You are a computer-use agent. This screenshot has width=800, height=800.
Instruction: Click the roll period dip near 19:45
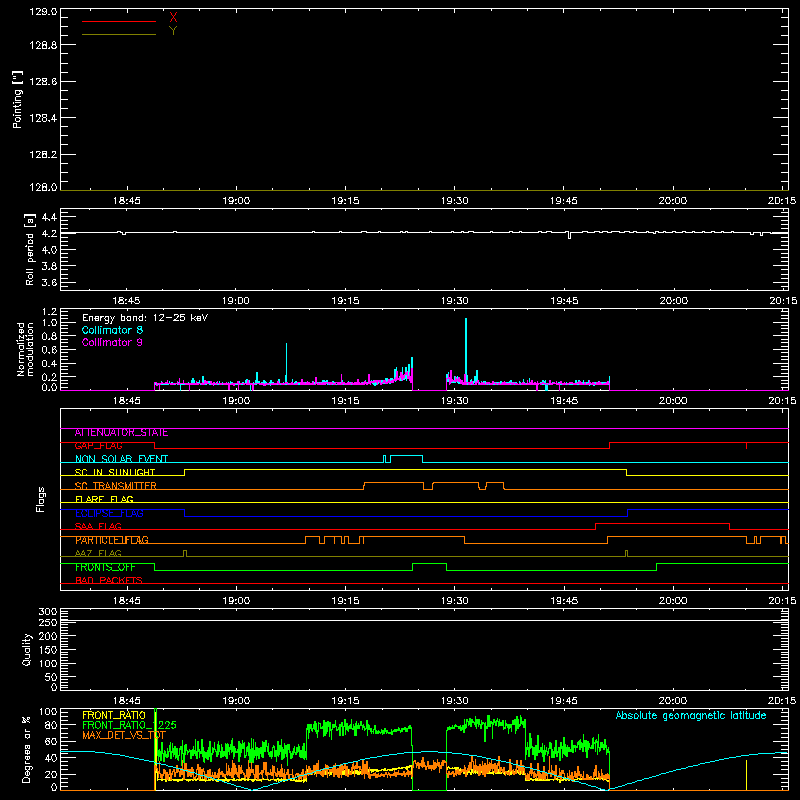coord(569,235)
